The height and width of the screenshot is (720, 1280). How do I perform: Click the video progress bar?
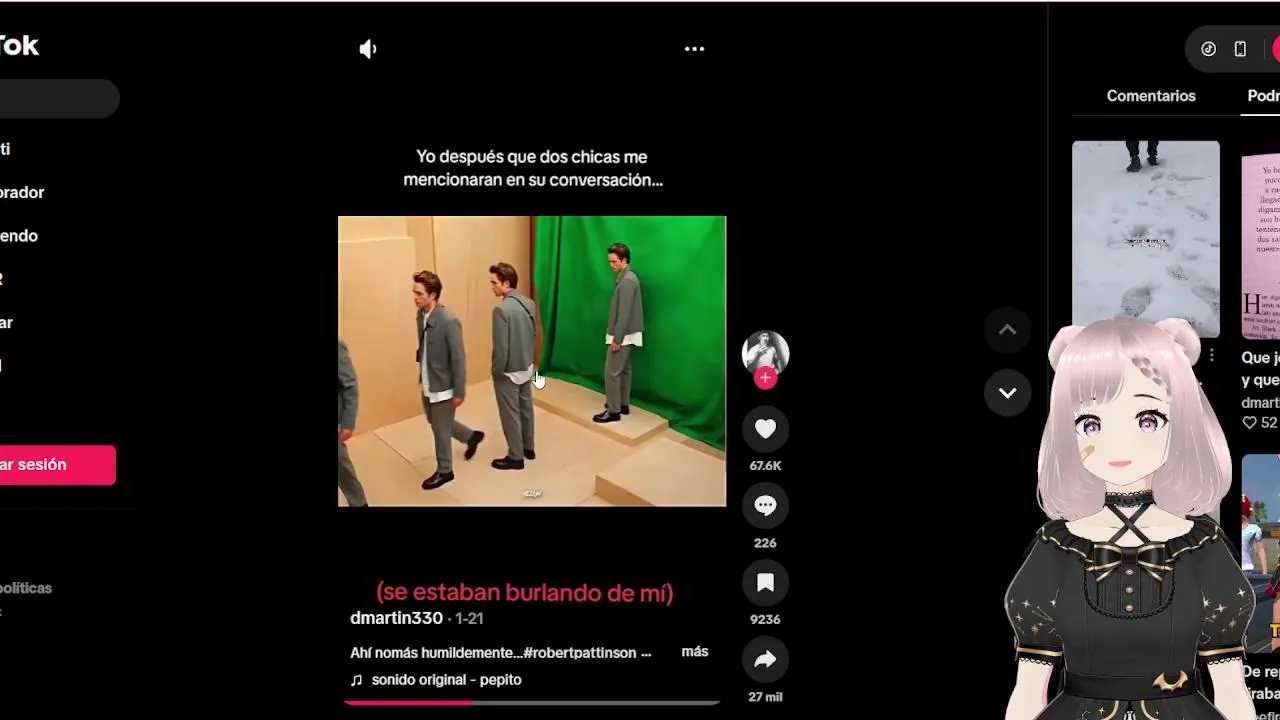532,703
